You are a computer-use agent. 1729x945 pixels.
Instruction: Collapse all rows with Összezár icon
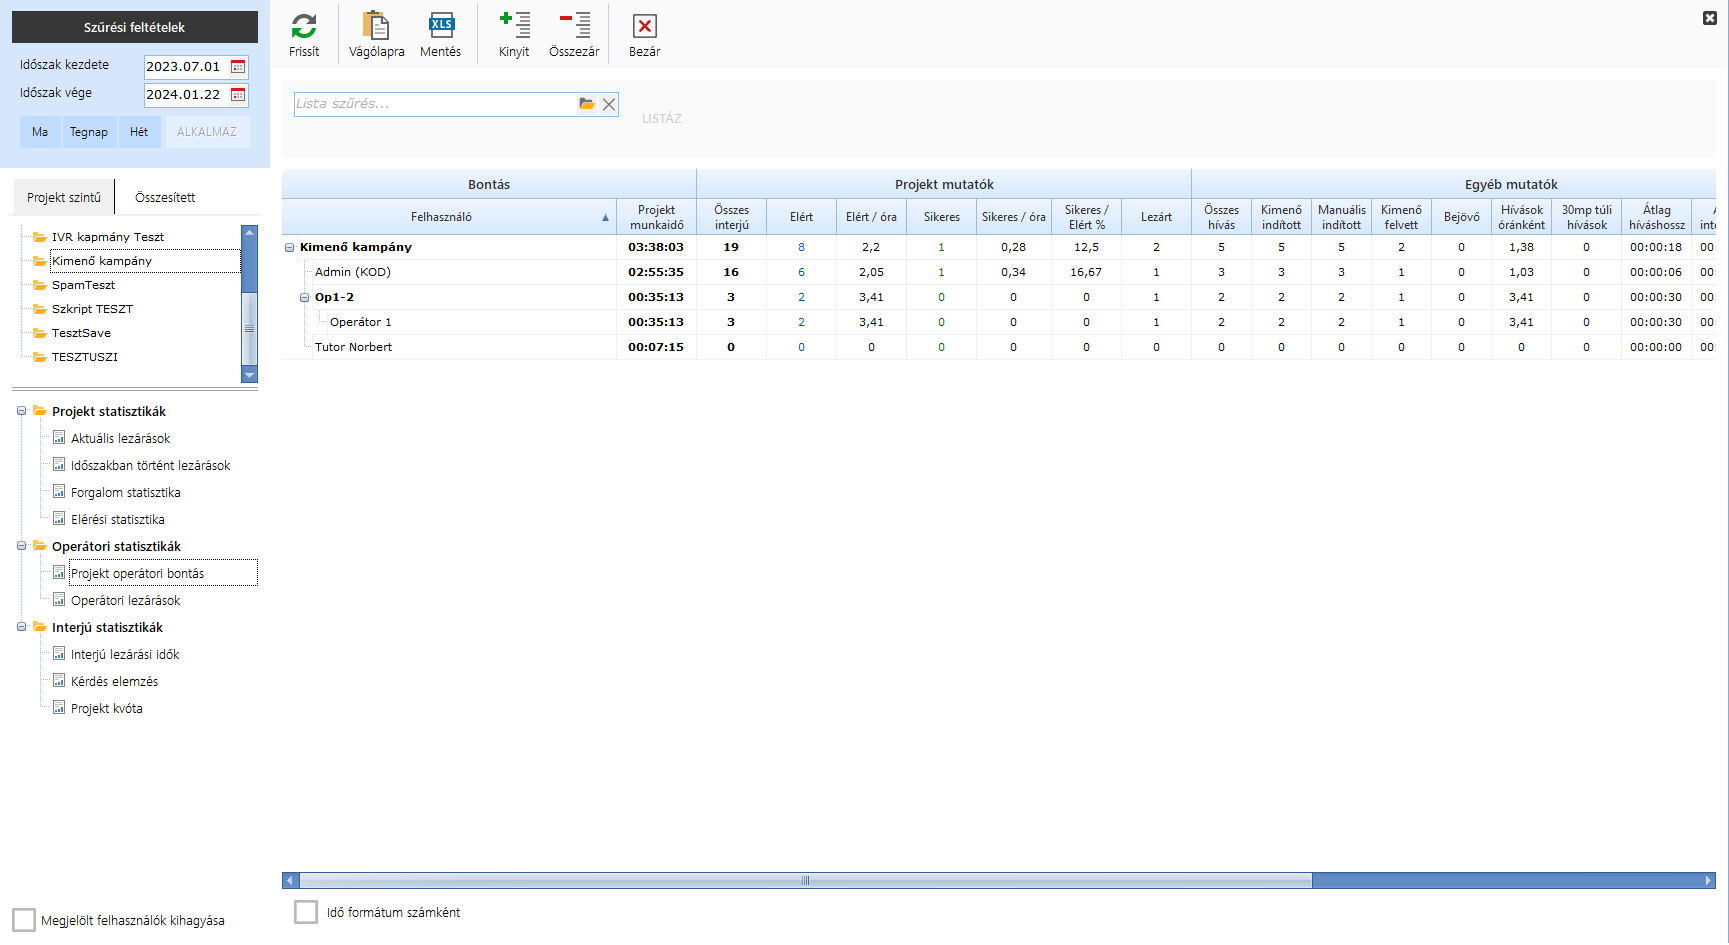[x=574, y=26]
